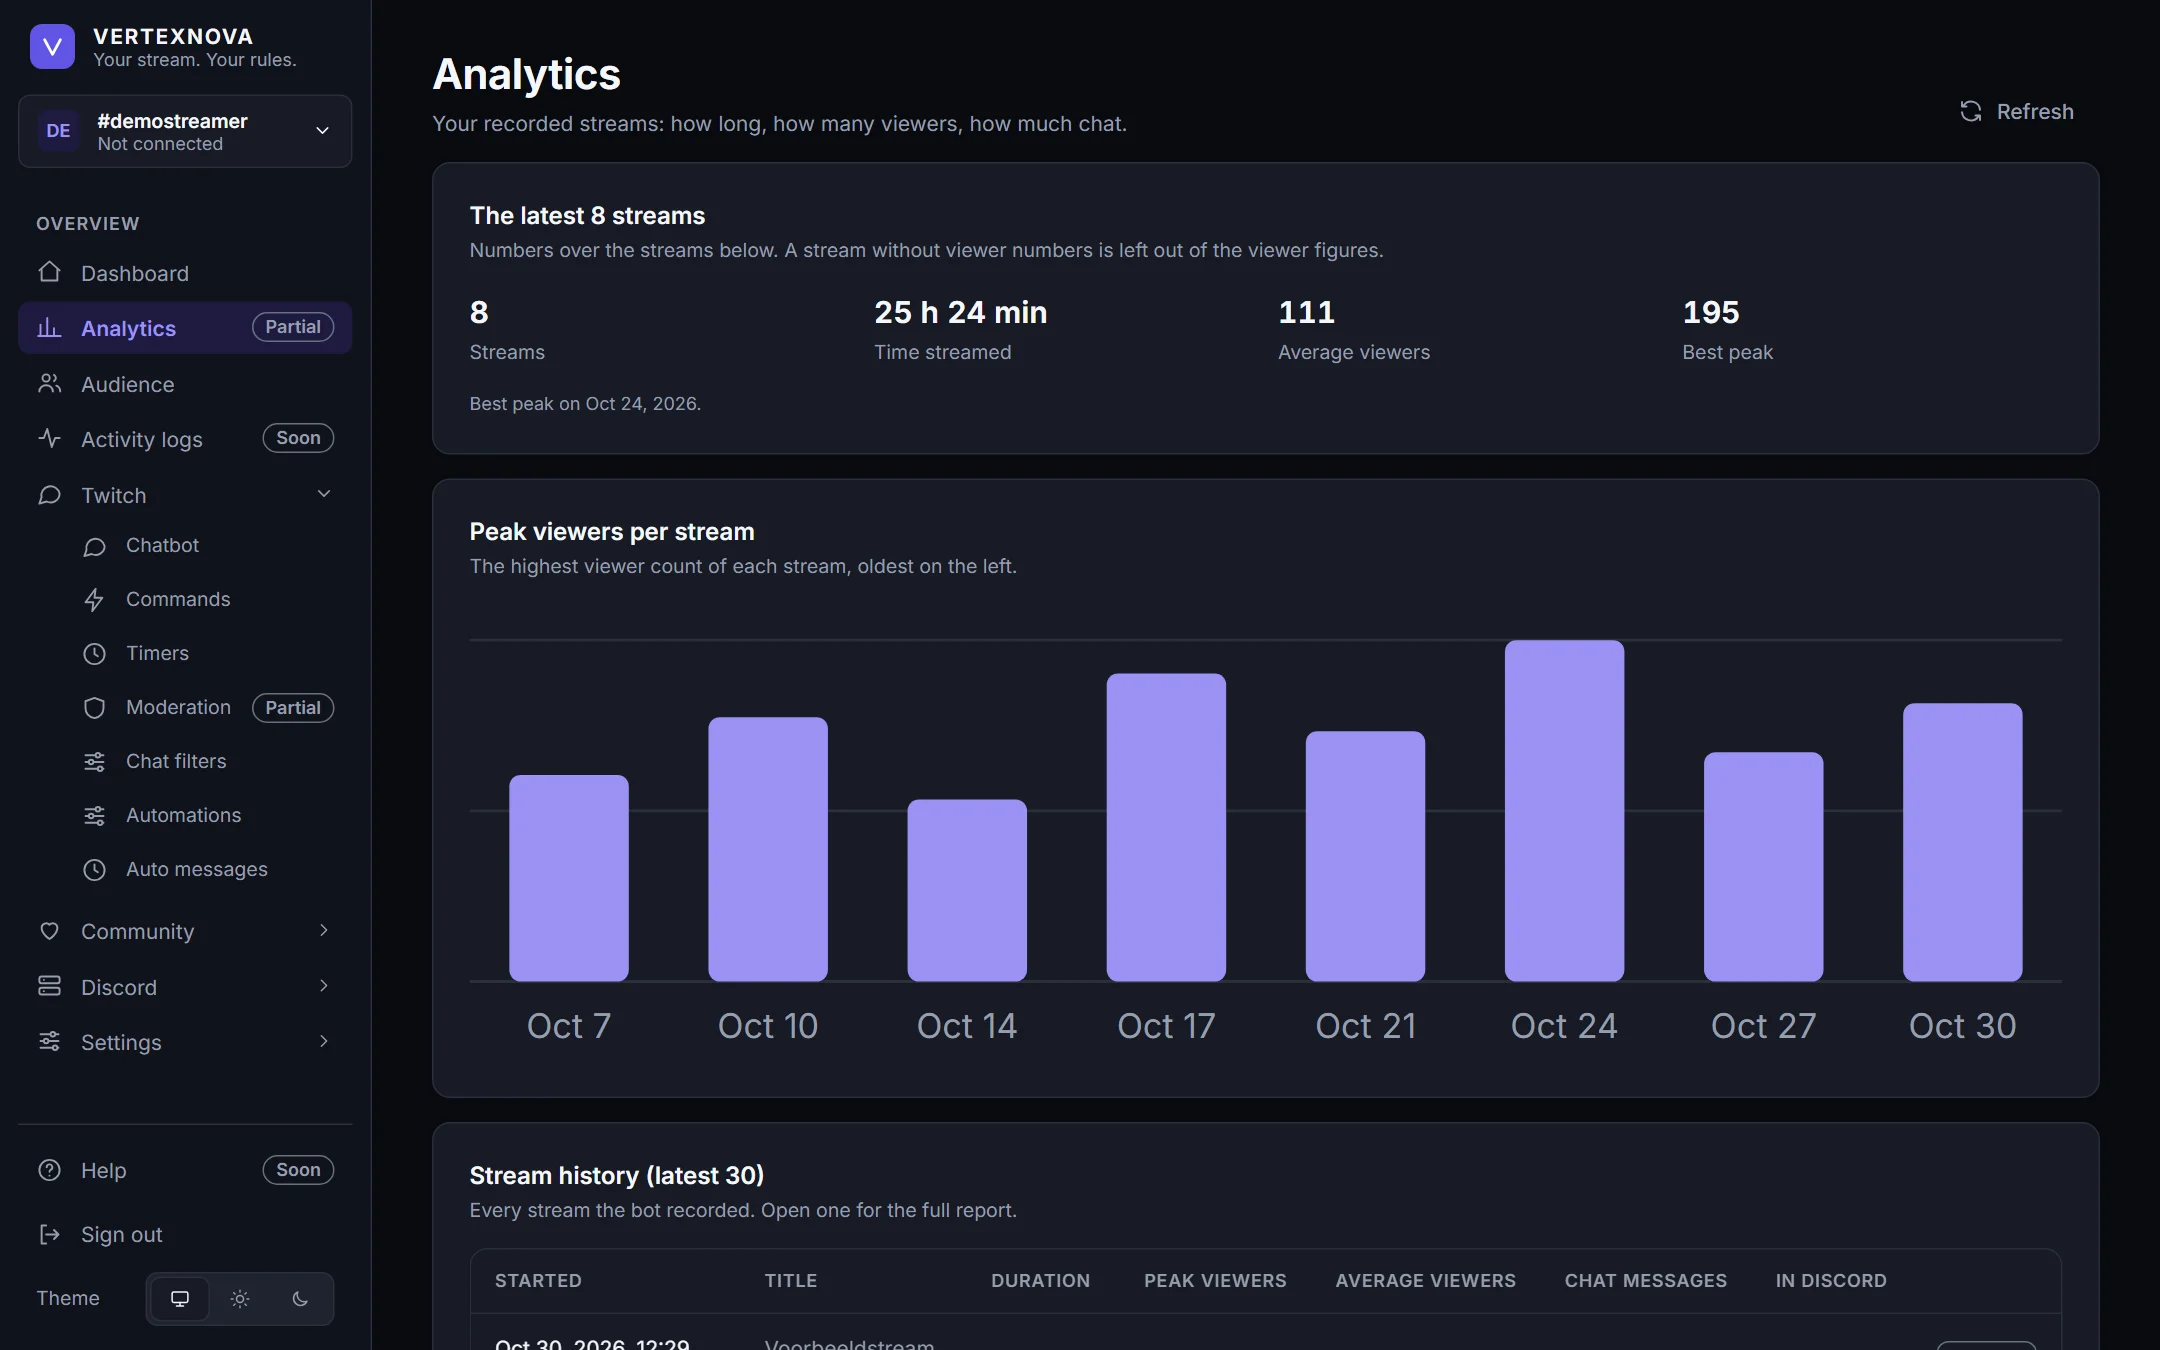
Task: Click the Refresh button
Action: click(2017, 111)
